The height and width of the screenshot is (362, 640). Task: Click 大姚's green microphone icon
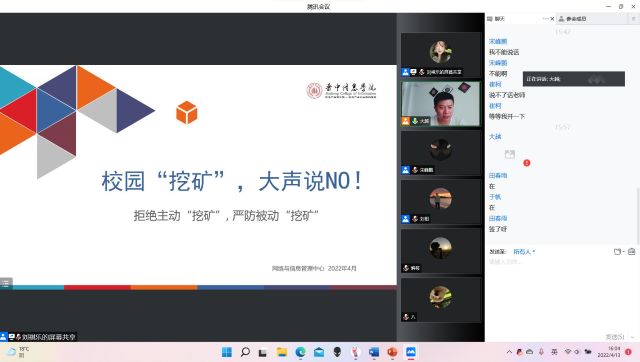click(x=415, y=121)
